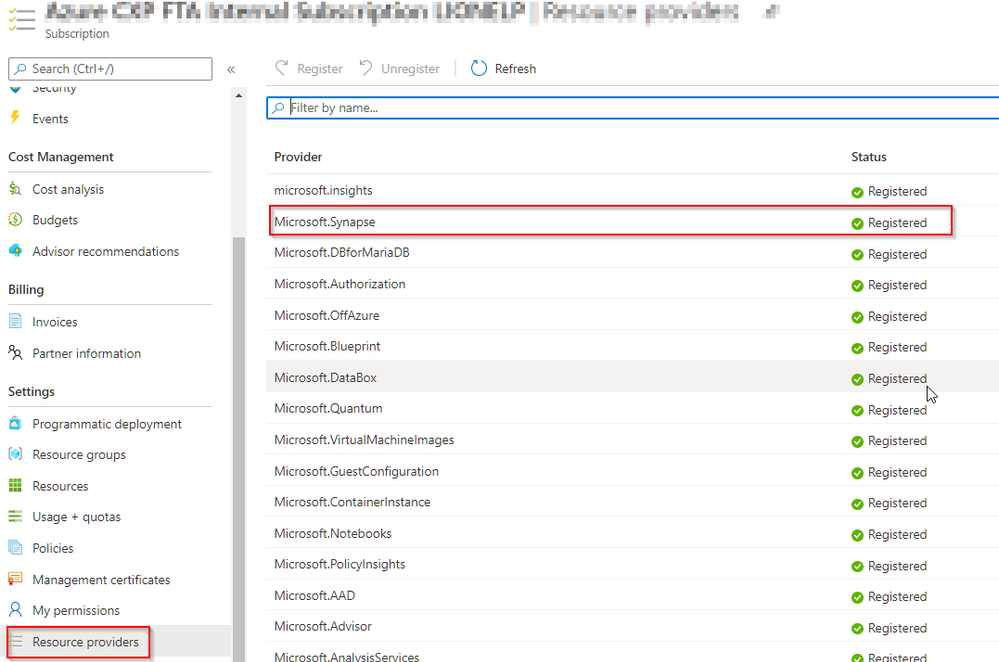Click the Register button
This screenshot has height=662, width=999.
309,68
